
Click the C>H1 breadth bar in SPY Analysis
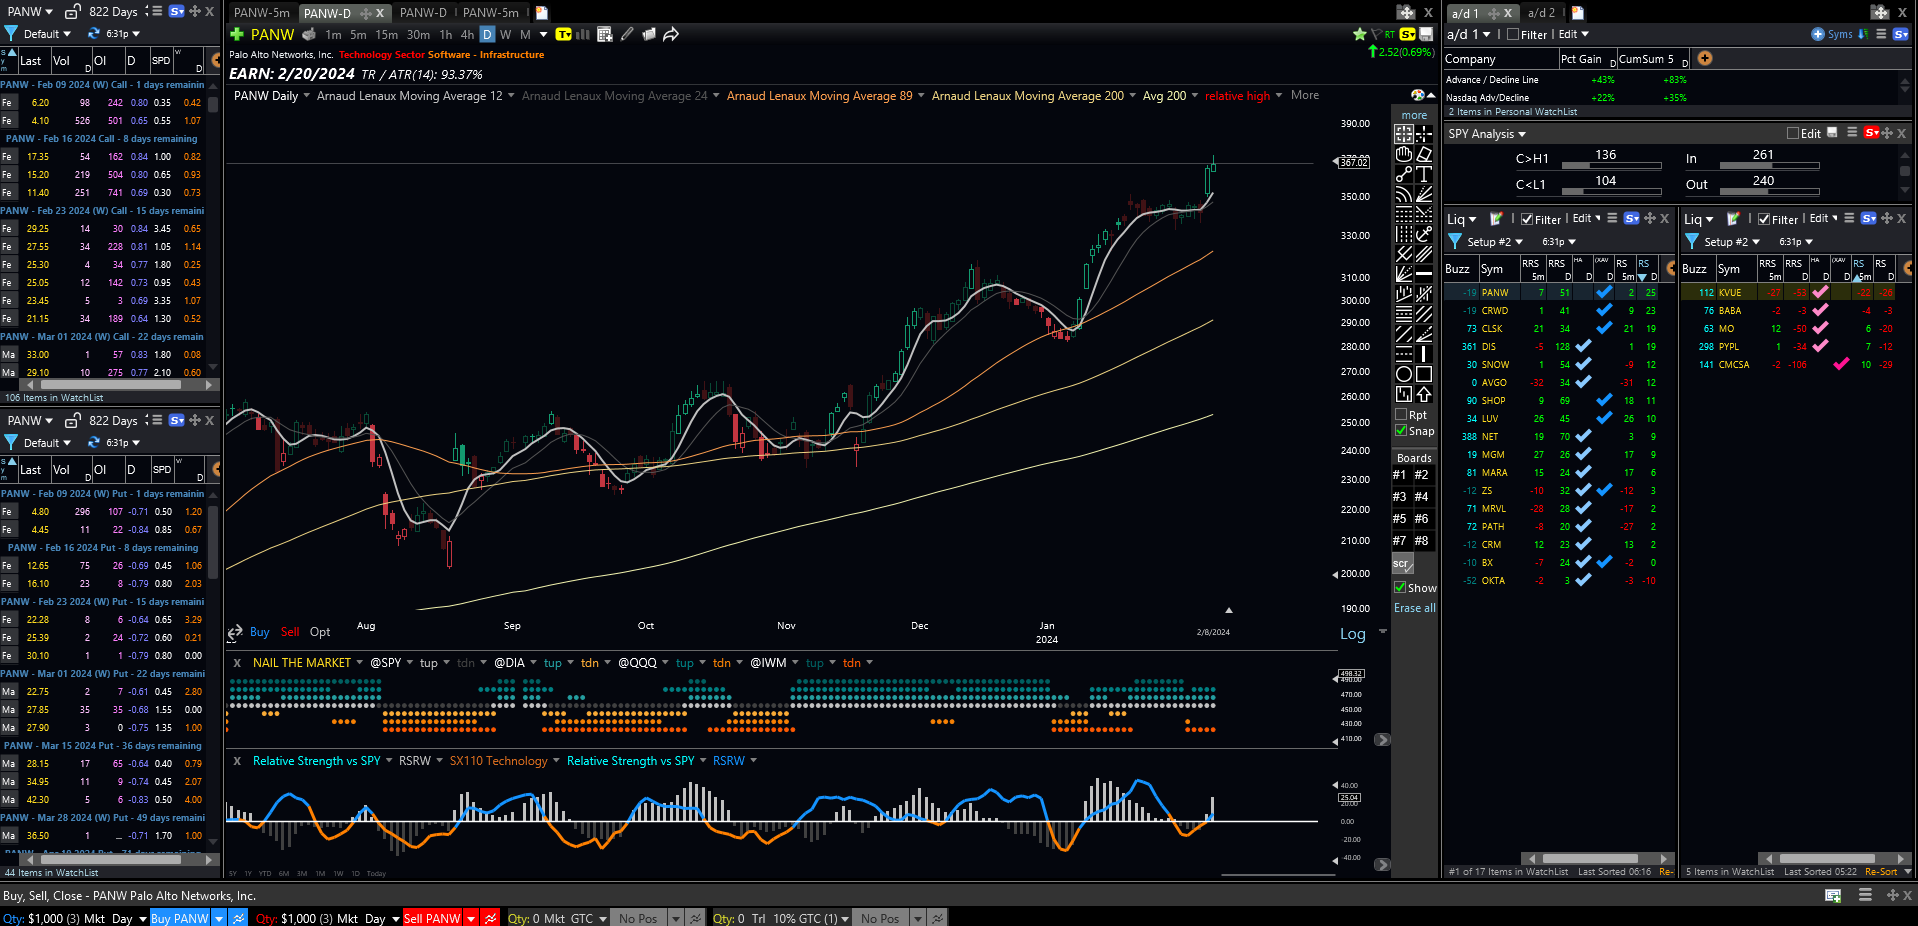(x=1611, y=165)
